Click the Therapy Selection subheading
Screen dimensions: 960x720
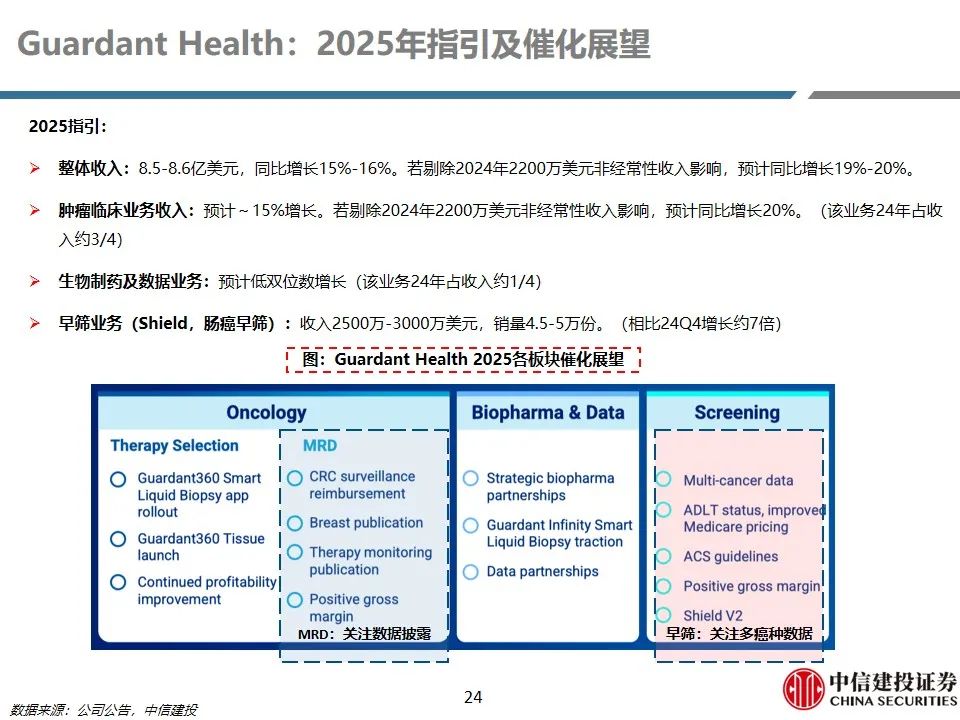pos(174,446)
